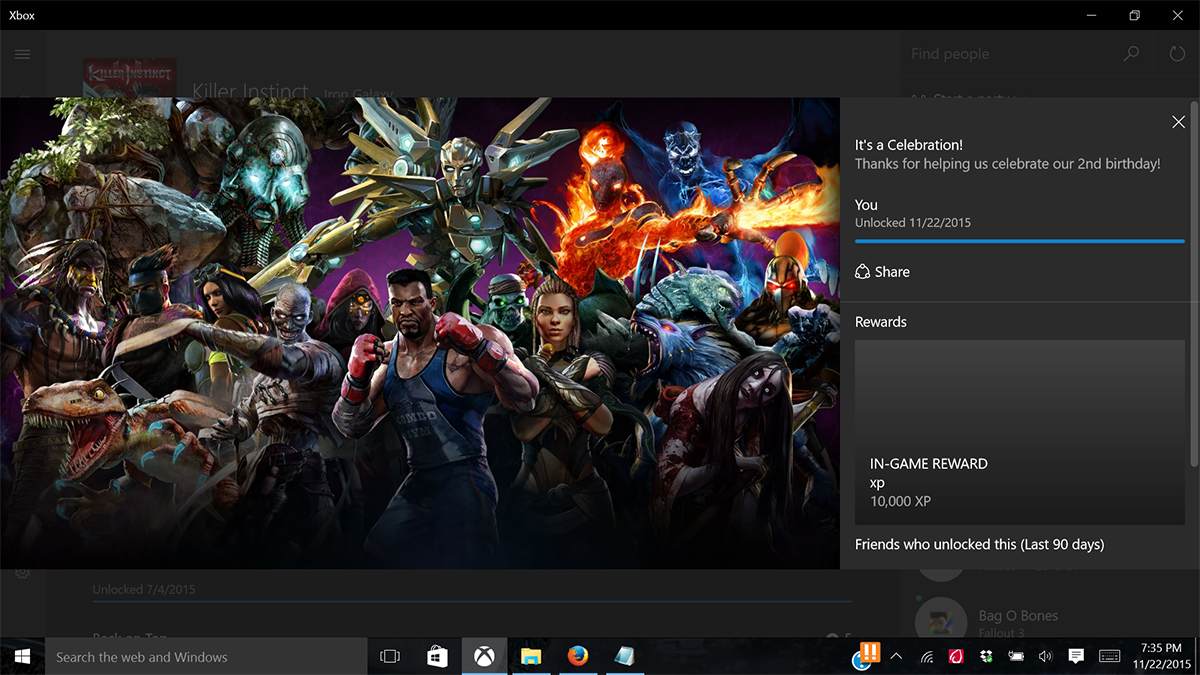Screen dimensions: 1200x675
Task: Open Wi-Fi network settings in tray
Action: tap(927, 657)
